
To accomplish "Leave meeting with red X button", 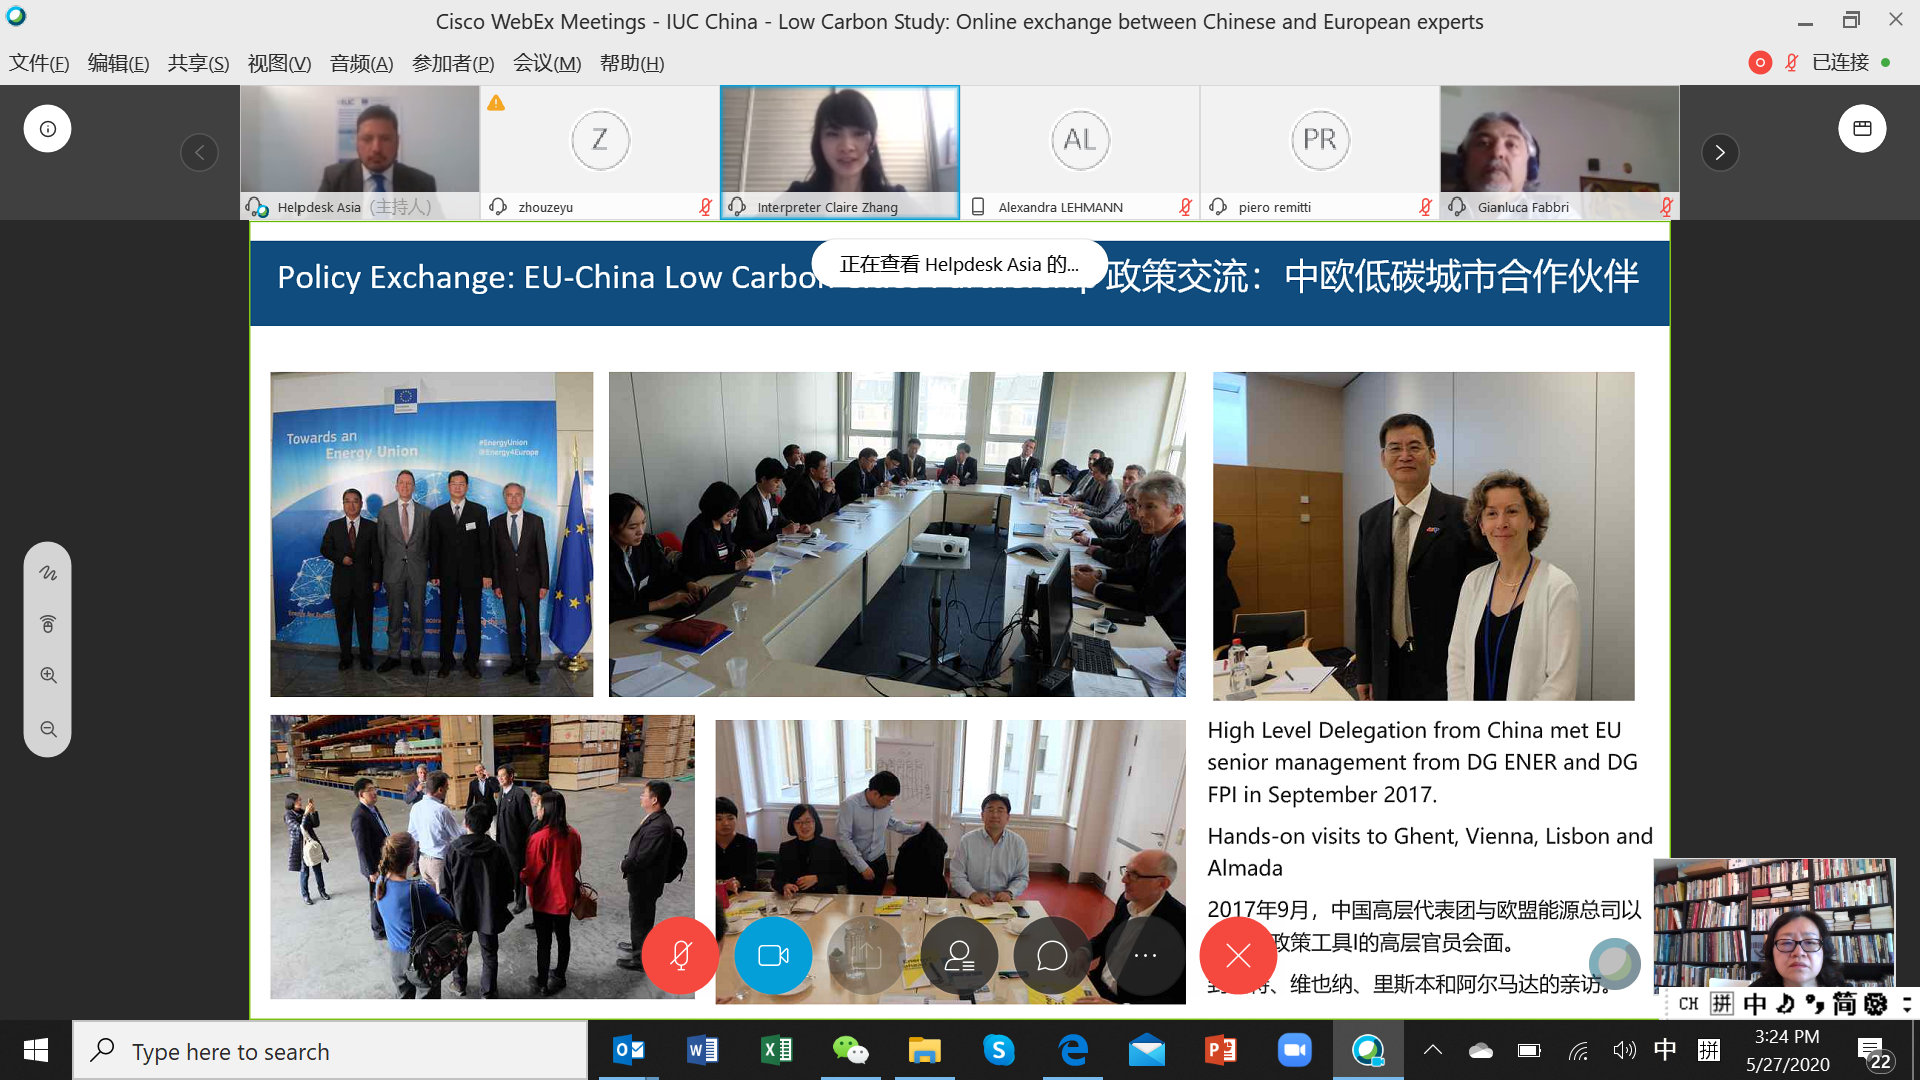I will click(1238, 956).
